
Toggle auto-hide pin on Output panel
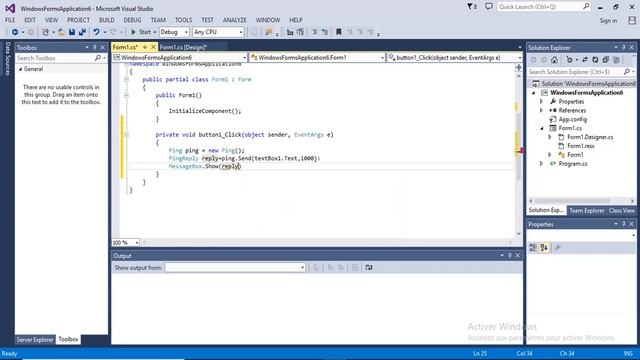point(509,256)
